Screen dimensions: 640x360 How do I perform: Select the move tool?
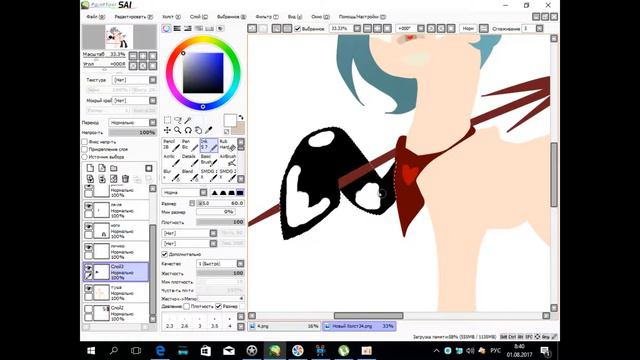click(167, 130)
